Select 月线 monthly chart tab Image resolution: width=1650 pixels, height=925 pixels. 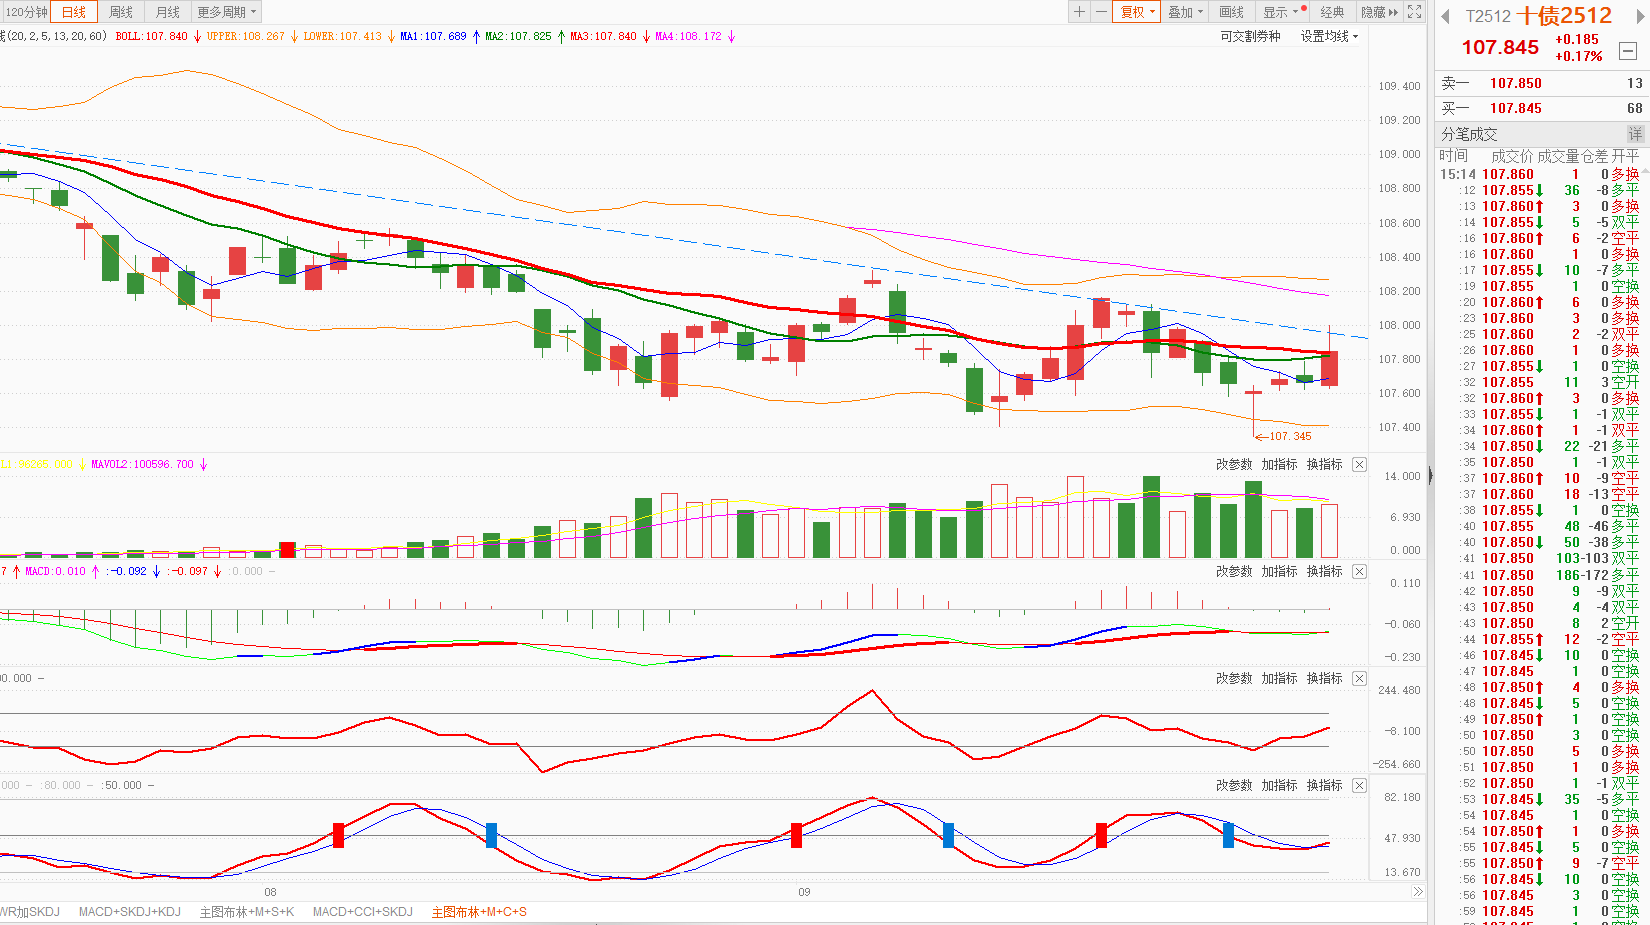click(x=168, y=12)
